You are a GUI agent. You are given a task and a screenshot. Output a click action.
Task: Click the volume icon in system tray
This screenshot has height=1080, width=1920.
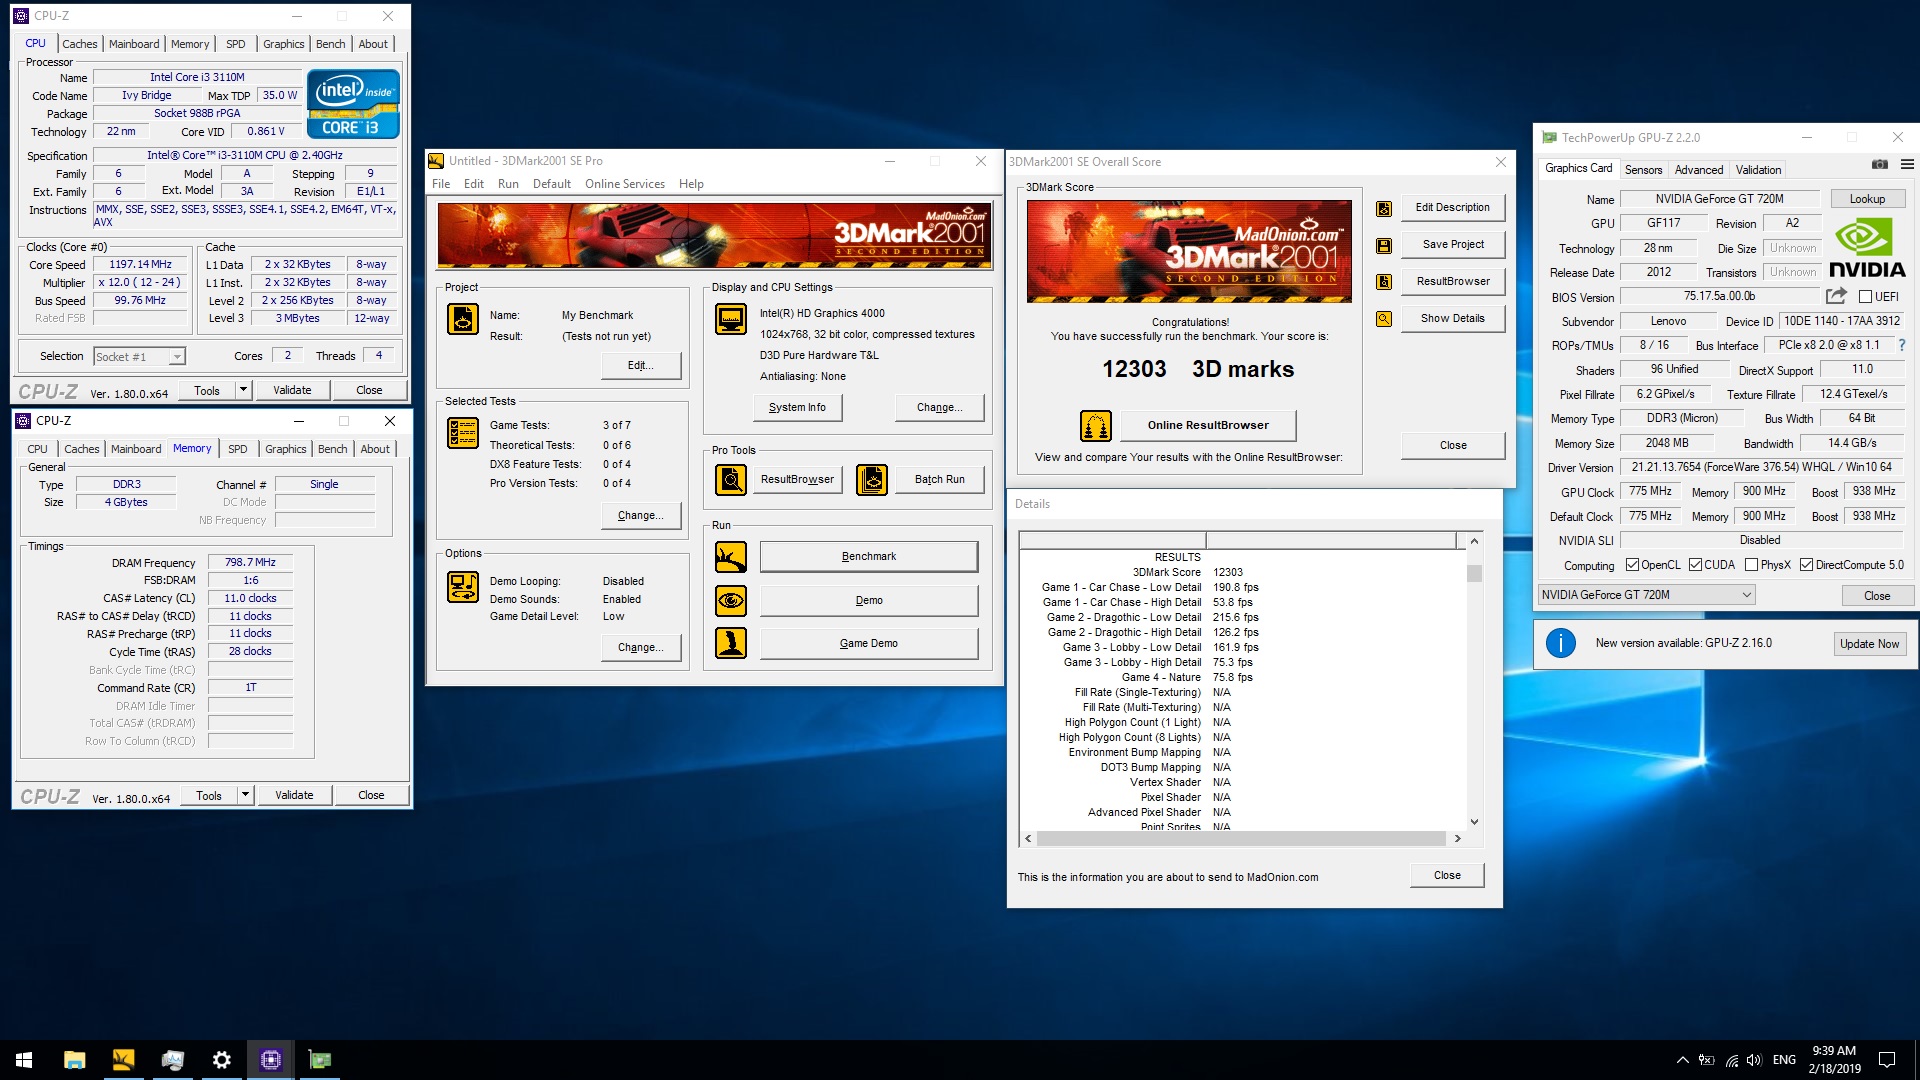point(1754,1060)
